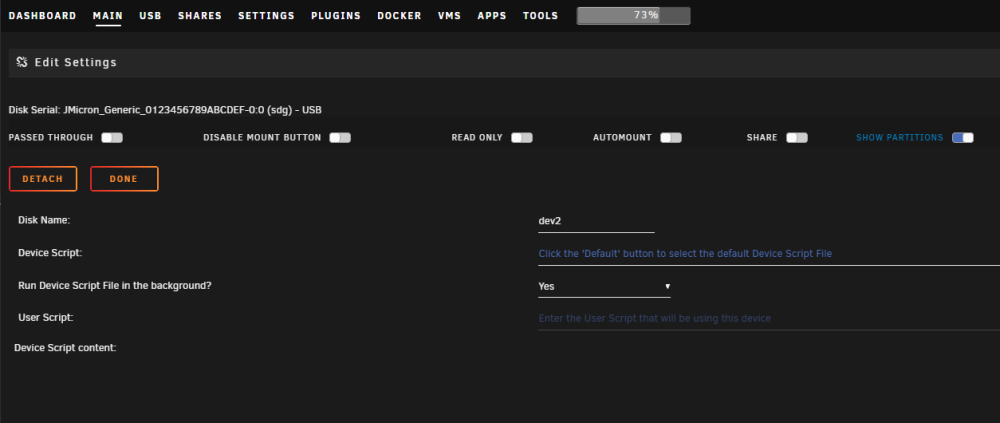Click the Disk Serial JMicron_Generic text

pyautogui.click(x=165, y=110)
